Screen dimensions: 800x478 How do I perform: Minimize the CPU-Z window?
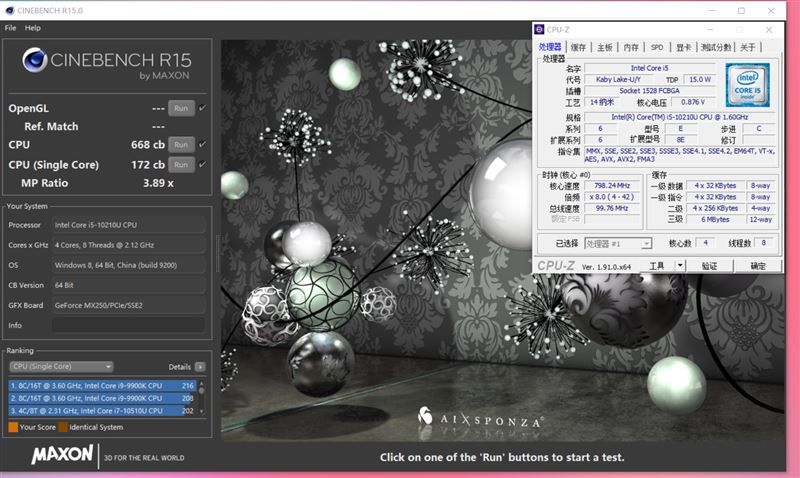pos(710,30)
